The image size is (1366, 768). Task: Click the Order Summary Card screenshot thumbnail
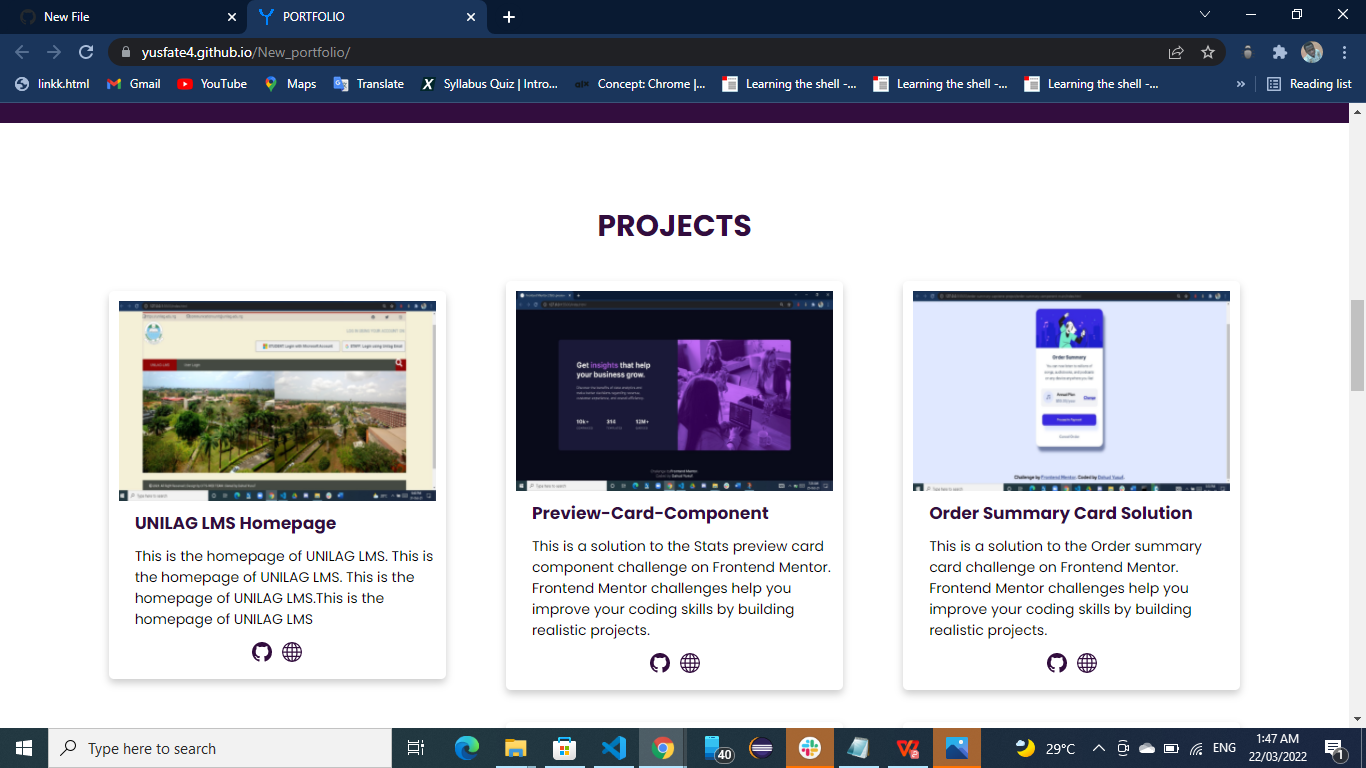pyautogui.click(x=1071, y=391)
